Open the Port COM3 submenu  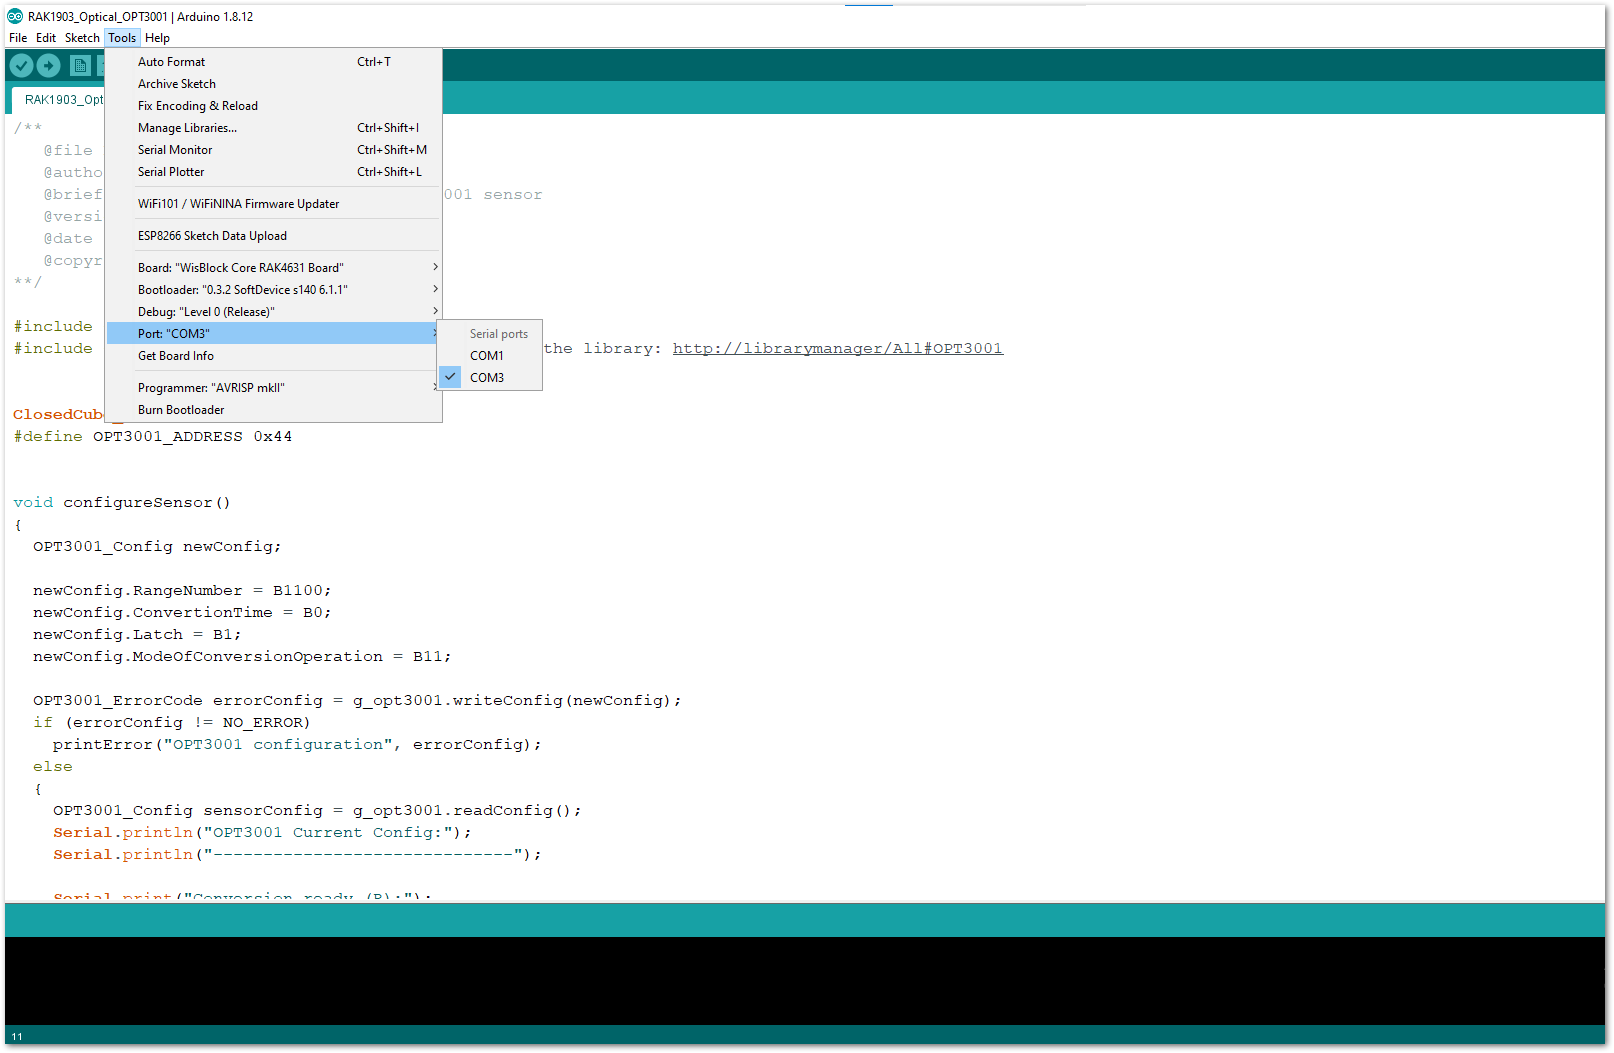[x=273, y=334]
